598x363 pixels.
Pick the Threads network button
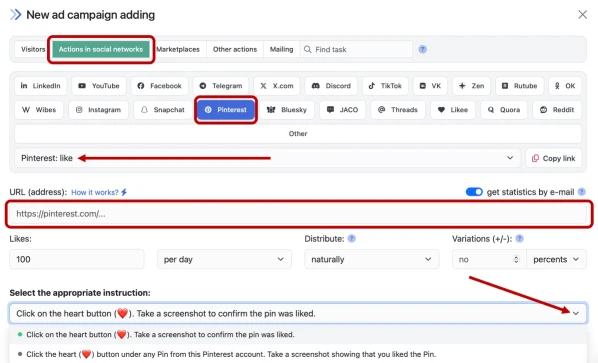[x=398, y=110]
